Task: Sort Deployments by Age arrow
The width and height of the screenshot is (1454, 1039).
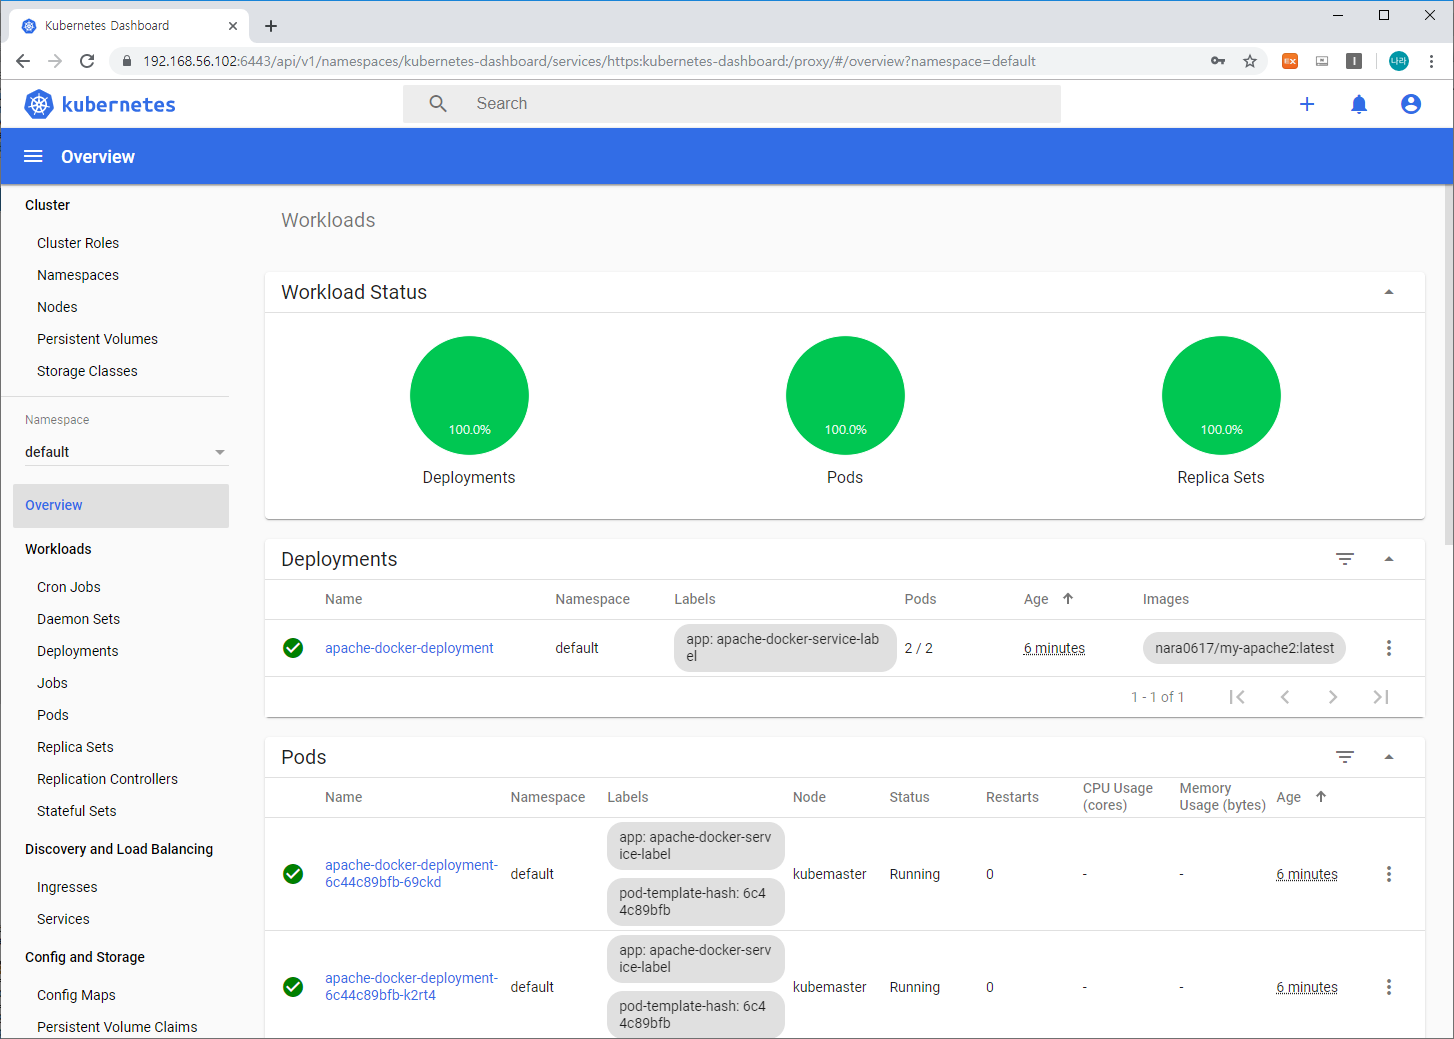Action: point(1068,599)
